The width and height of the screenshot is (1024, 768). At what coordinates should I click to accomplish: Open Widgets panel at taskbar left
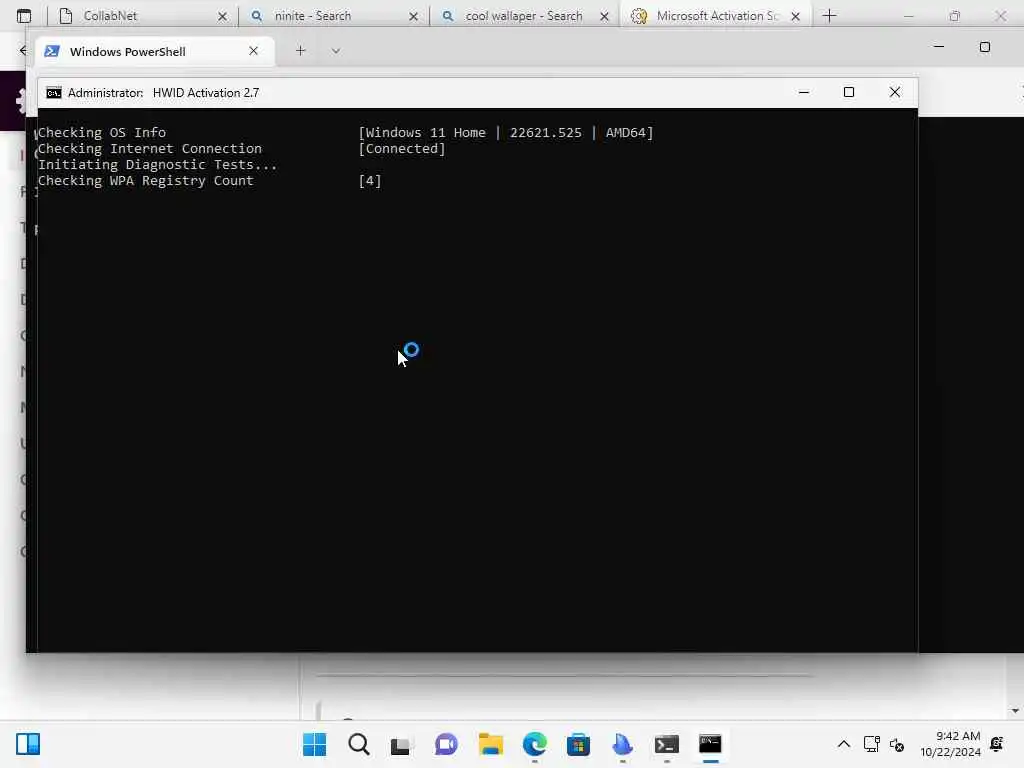point(28,744)
